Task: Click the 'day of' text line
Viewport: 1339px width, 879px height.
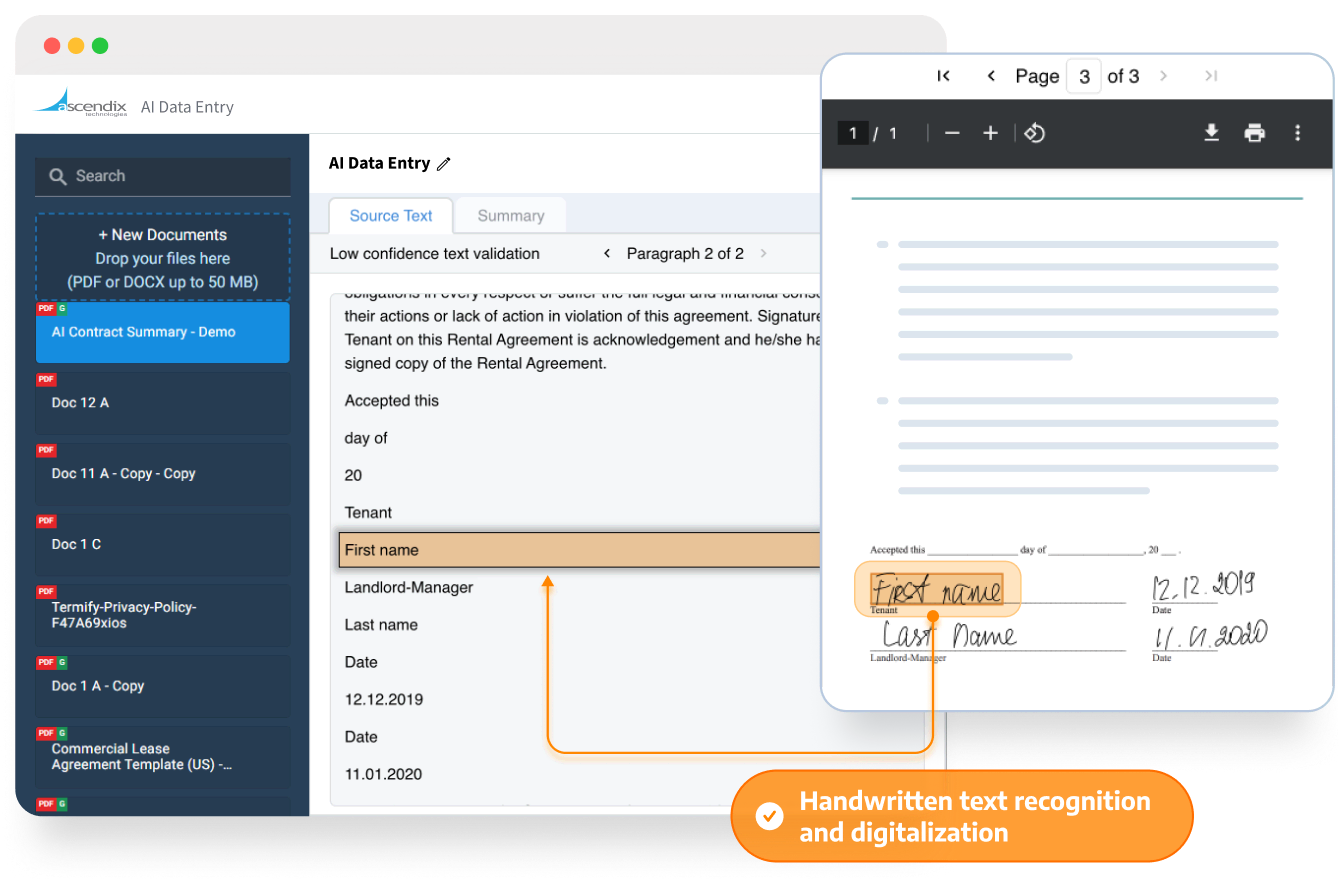Action: pos(366,438)
